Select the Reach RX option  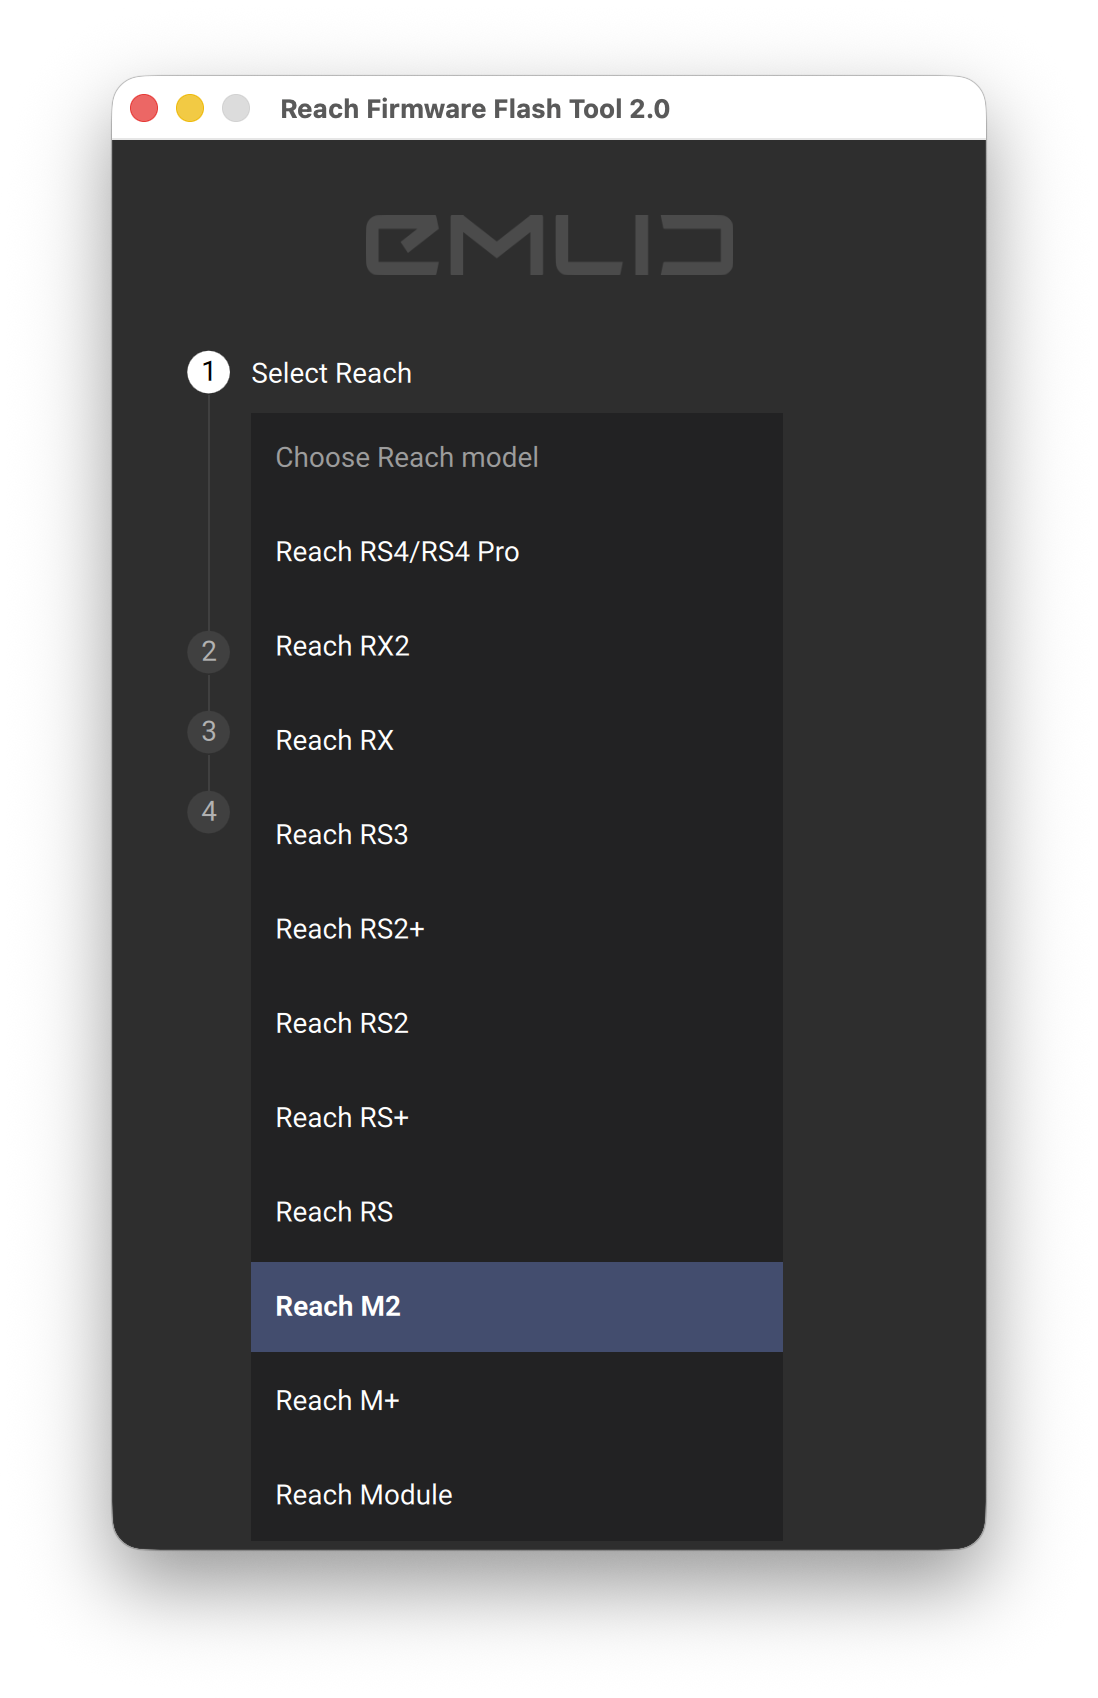(516, 740)
